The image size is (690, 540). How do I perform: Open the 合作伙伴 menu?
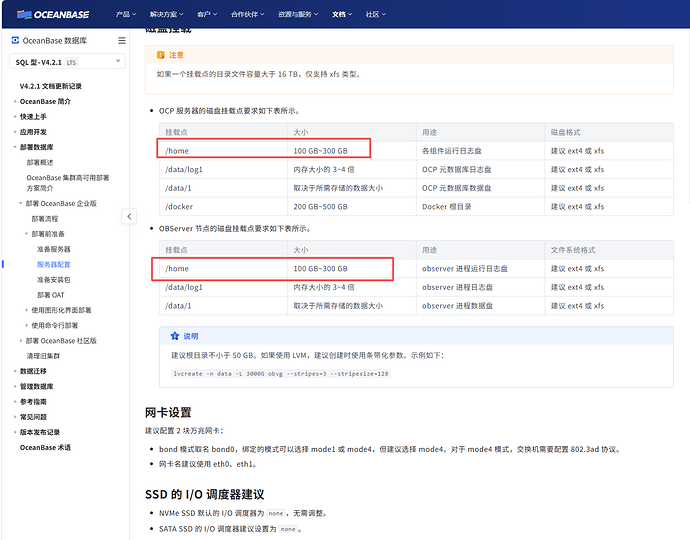248,15
